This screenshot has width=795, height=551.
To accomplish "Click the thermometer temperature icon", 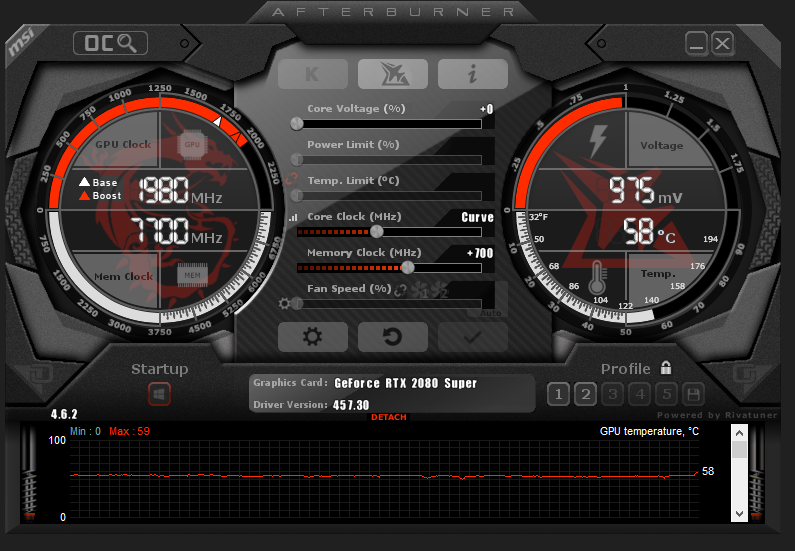I will [597, 278].
